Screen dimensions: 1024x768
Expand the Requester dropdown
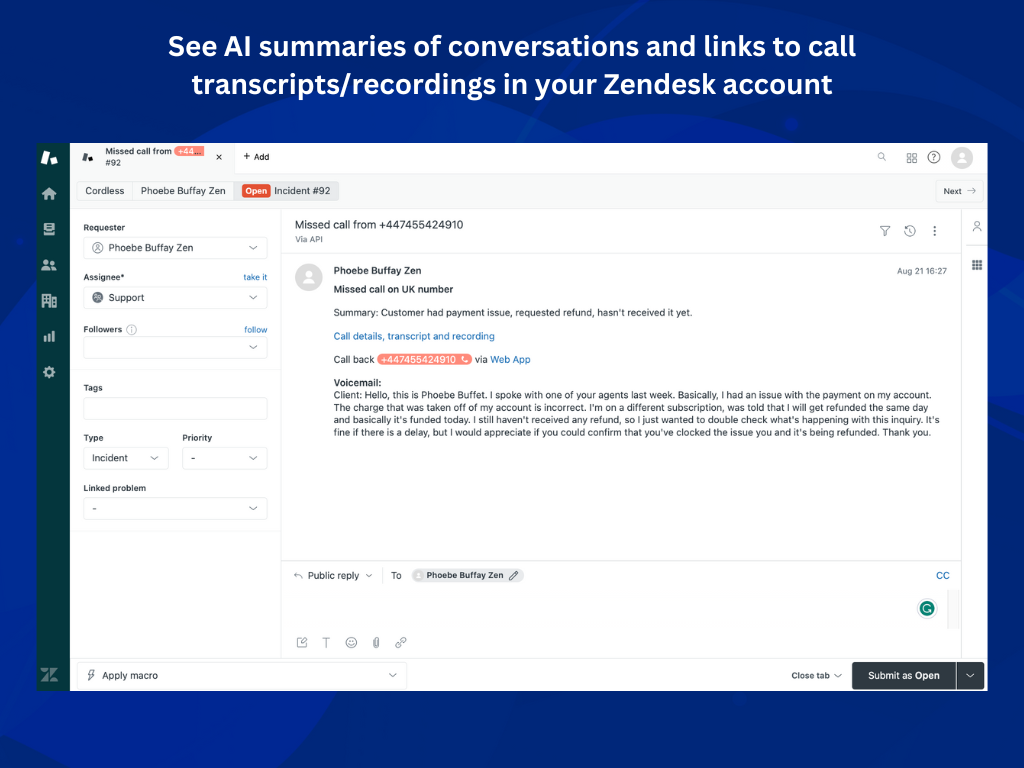tap(253, 248)
